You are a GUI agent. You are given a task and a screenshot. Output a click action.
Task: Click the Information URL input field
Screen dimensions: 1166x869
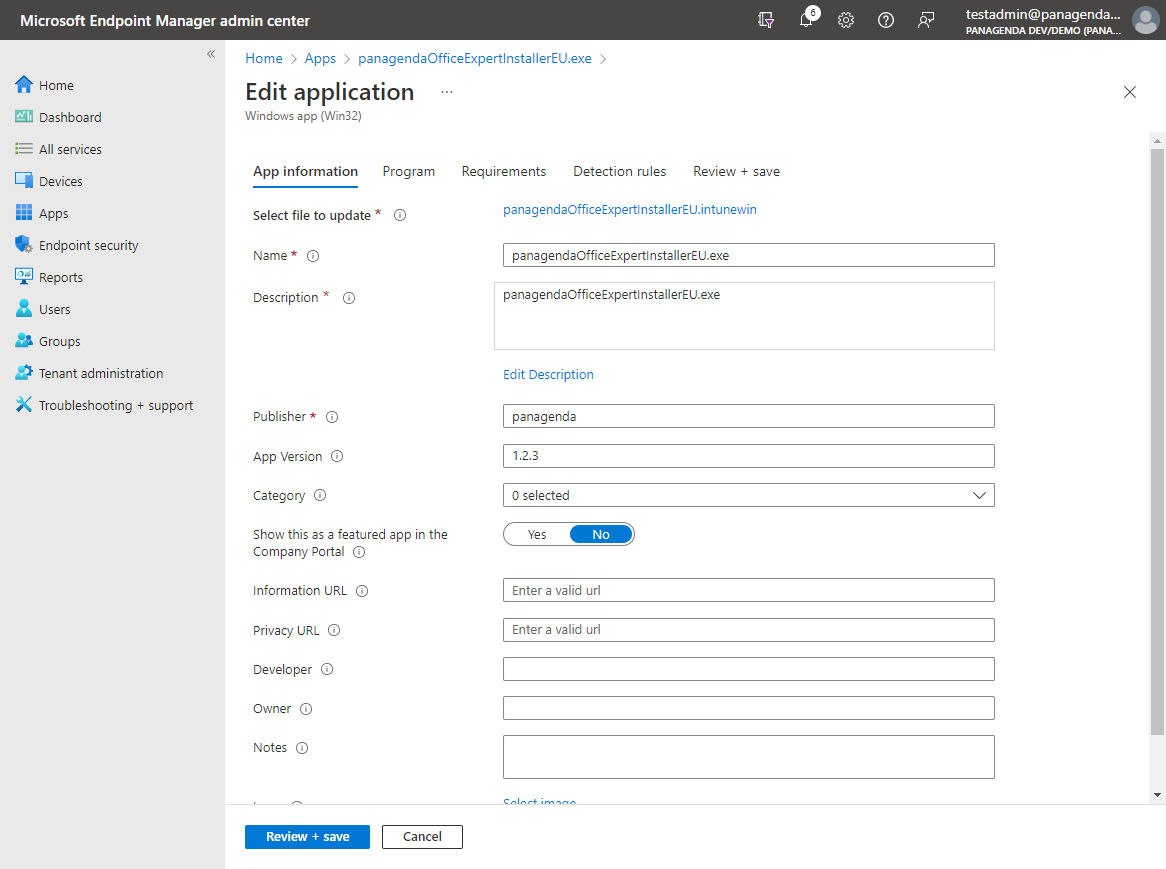(748, 590)
